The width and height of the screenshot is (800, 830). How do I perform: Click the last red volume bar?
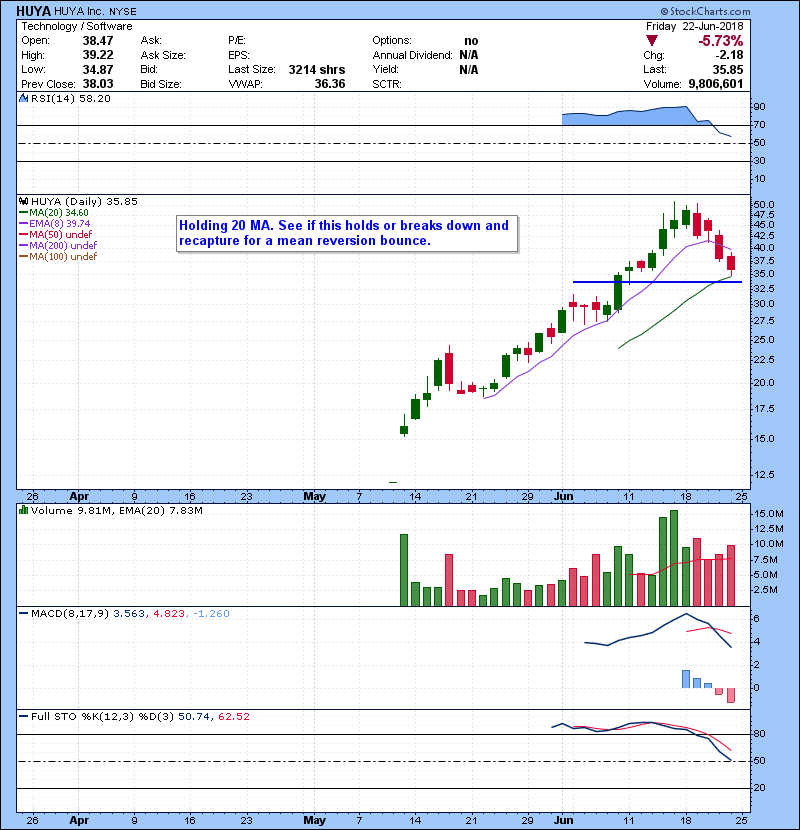(731, 575)
